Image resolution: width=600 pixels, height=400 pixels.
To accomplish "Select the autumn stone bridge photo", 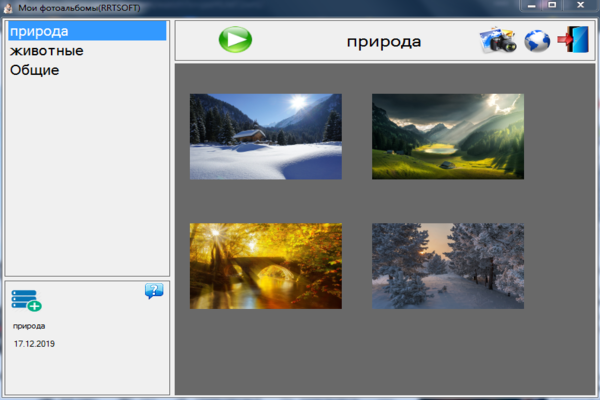I will (265, 265).
